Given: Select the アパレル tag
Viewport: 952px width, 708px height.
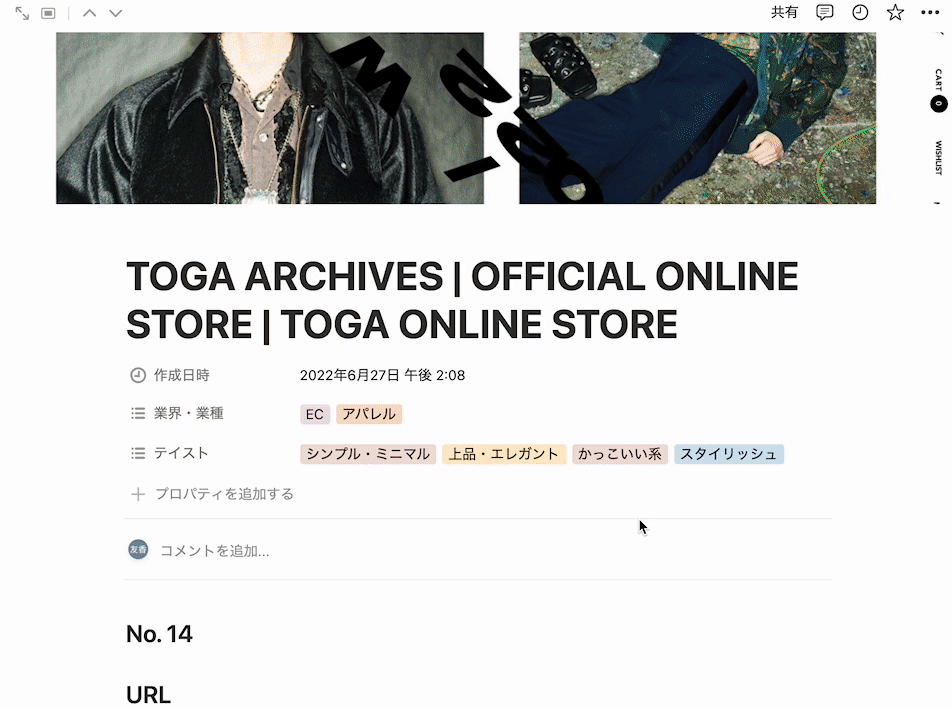Looking at the screenshot, I should (x=369, y=414).
